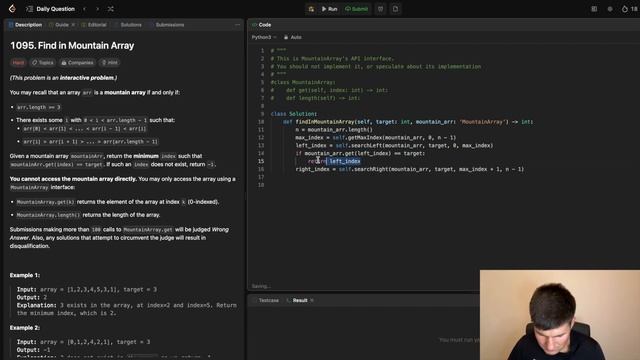Select the Code panel header
This screenshot has height=360, width=640.
pyautogui.click(x=262, y=25)
